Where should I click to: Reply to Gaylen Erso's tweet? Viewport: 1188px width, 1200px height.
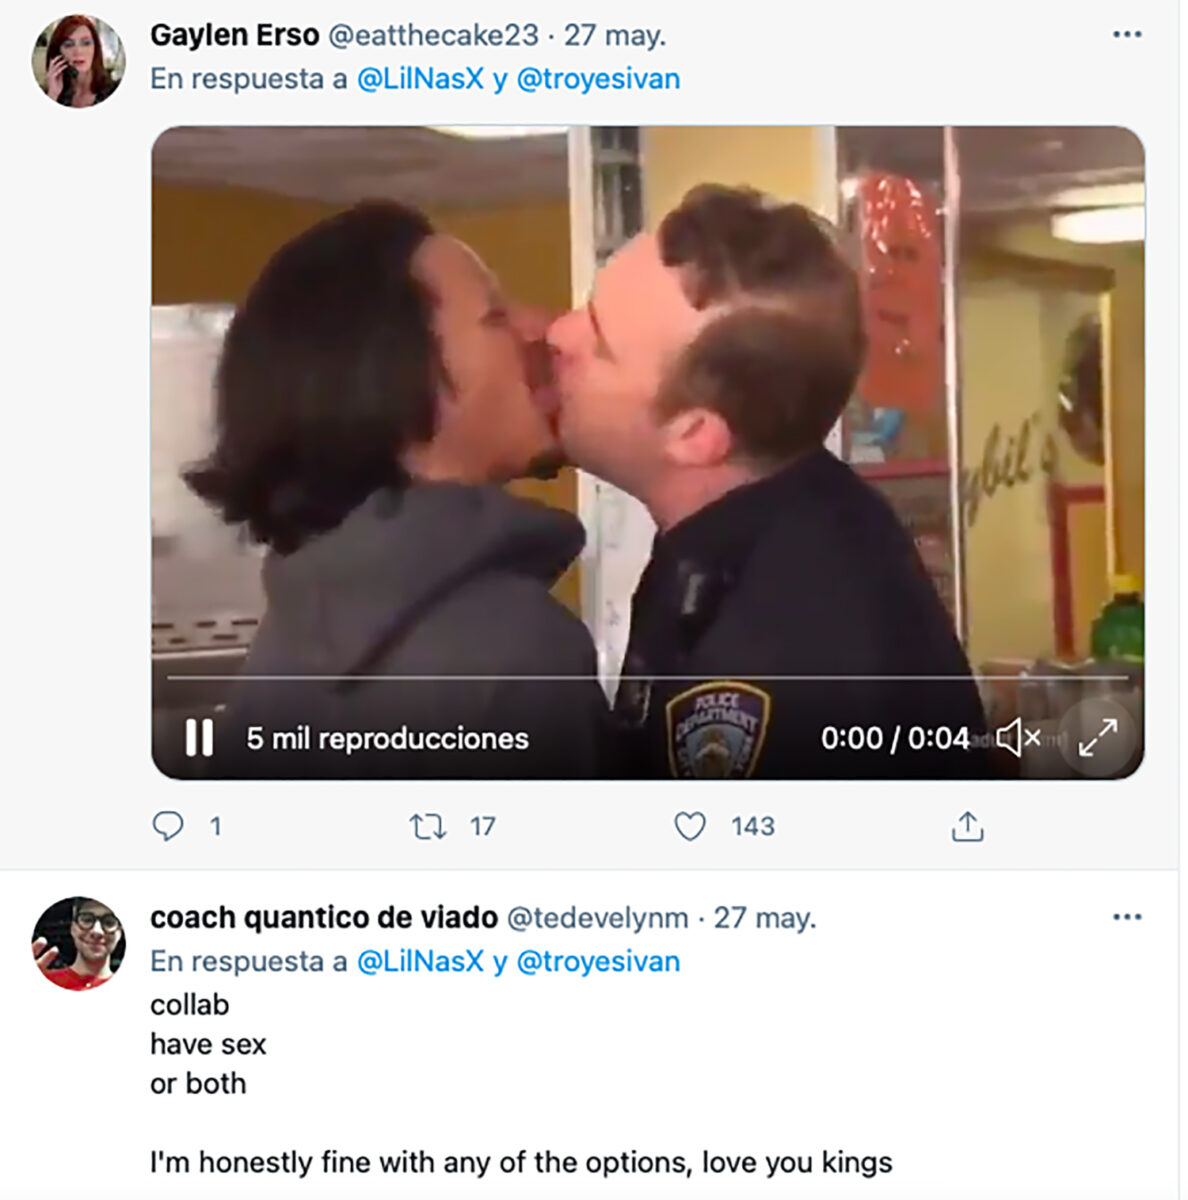click(x=168, y=826)
